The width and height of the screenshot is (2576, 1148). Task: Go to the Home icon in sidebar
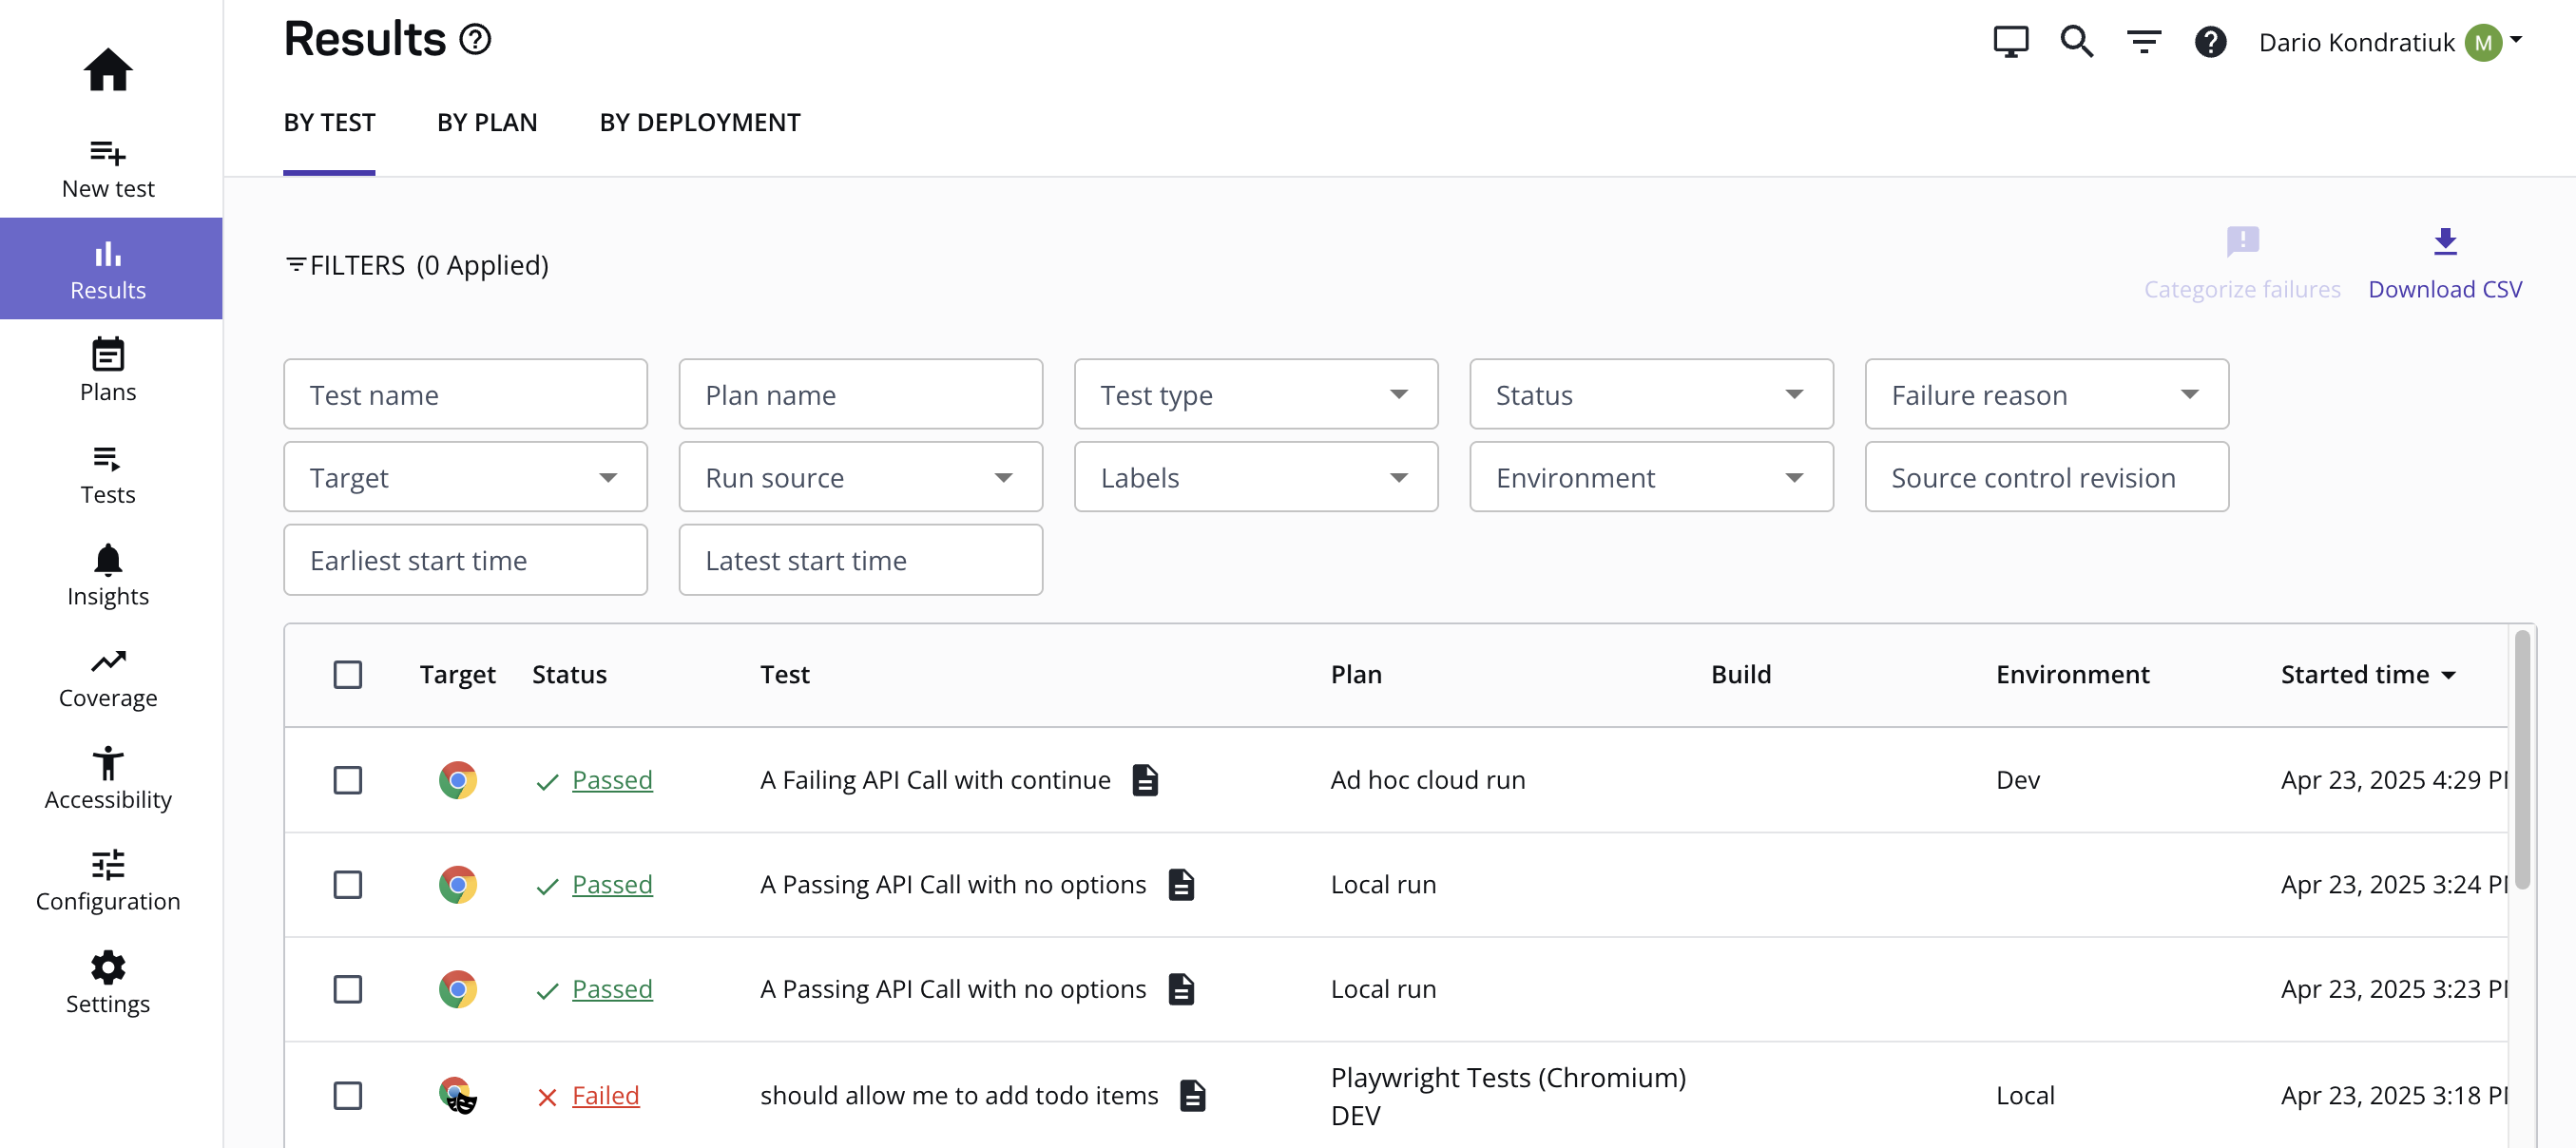tap(108, 69)
